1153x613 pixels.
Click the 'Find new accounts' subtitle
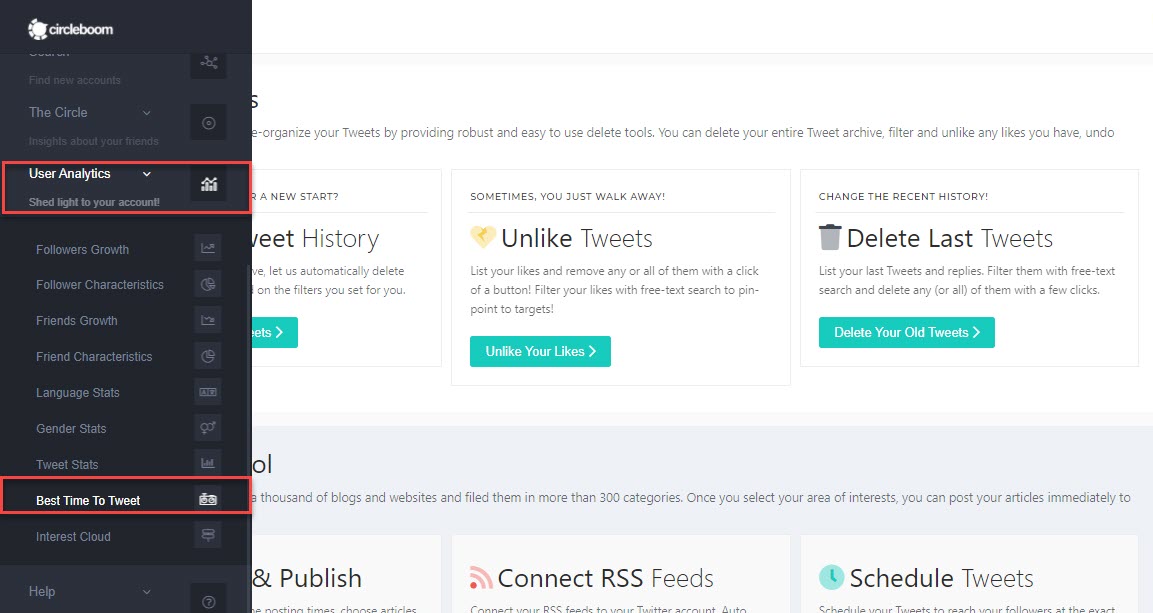coord(75,80)
